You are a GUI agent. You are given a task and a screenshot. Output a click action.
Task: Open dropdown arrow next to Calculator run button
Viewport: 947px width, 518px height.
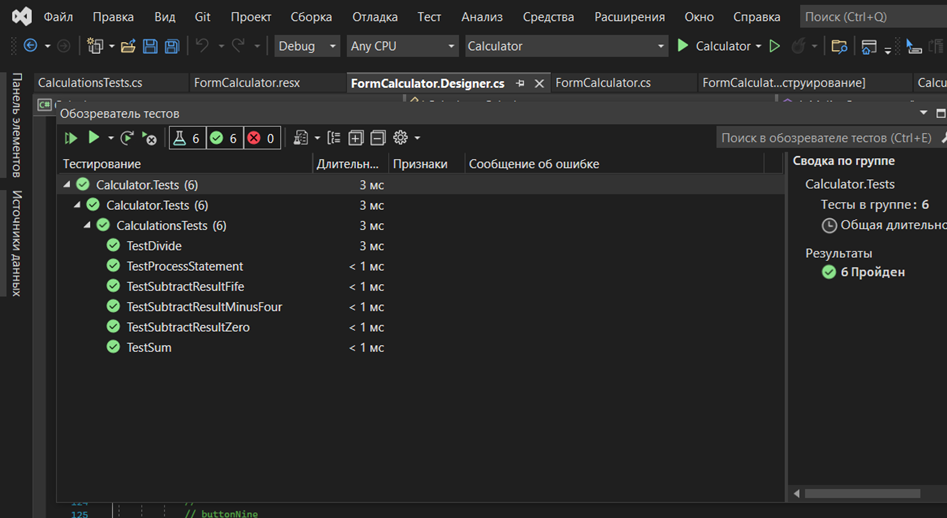[759, 46]
